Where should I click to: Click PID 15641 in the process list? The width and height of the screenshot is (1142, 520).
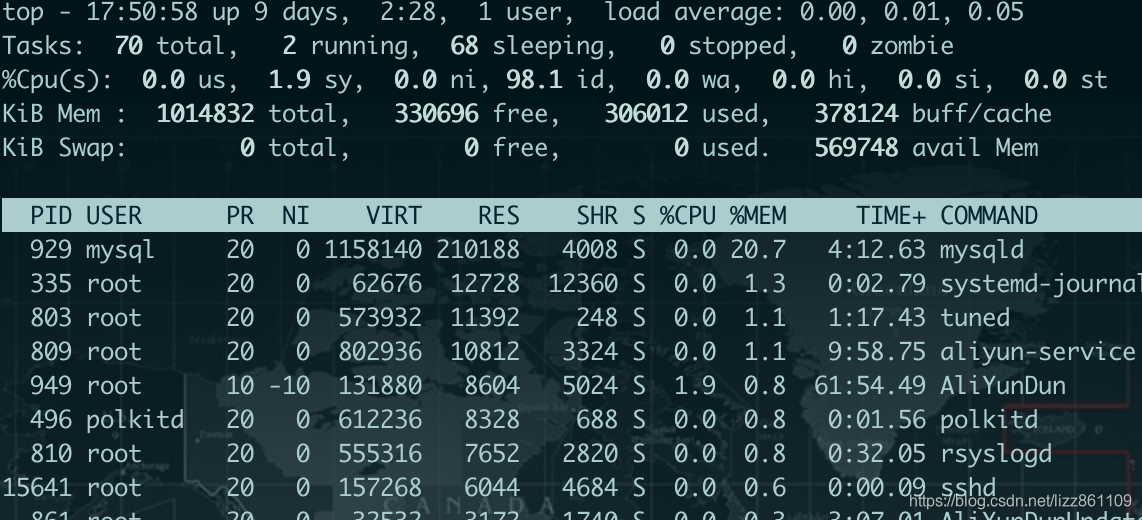click(37, 487)
